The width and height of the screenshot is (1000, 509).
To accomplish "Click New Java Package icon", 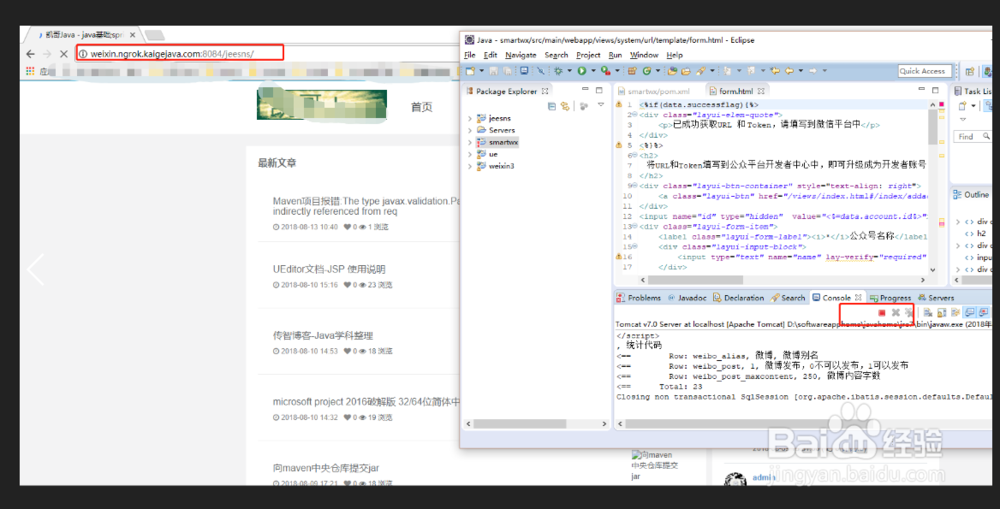I will point(632,71).
